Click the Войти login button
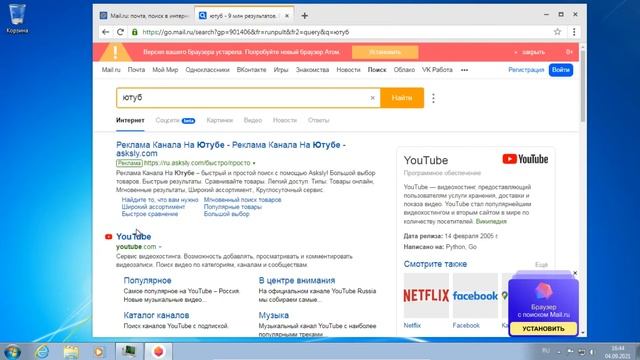The width and height of the screenshot is (640, 360). 561,70
